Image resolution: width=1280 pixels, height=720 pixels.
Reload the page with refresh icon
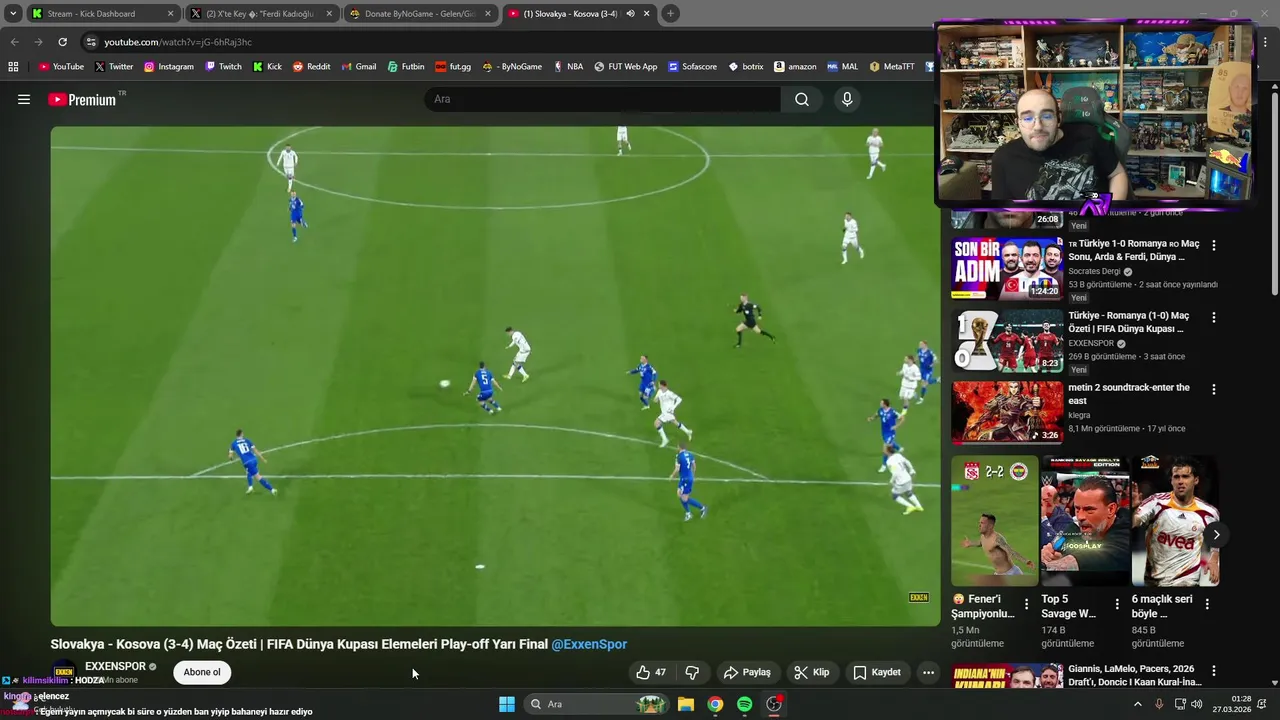coord(62,42)
